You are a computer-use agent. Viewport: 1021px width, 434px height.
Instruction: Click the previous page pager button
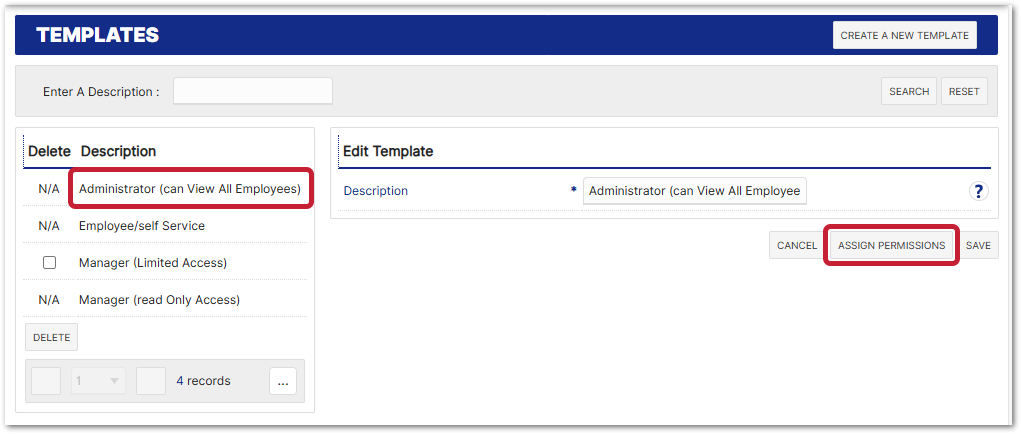point(47,381)
